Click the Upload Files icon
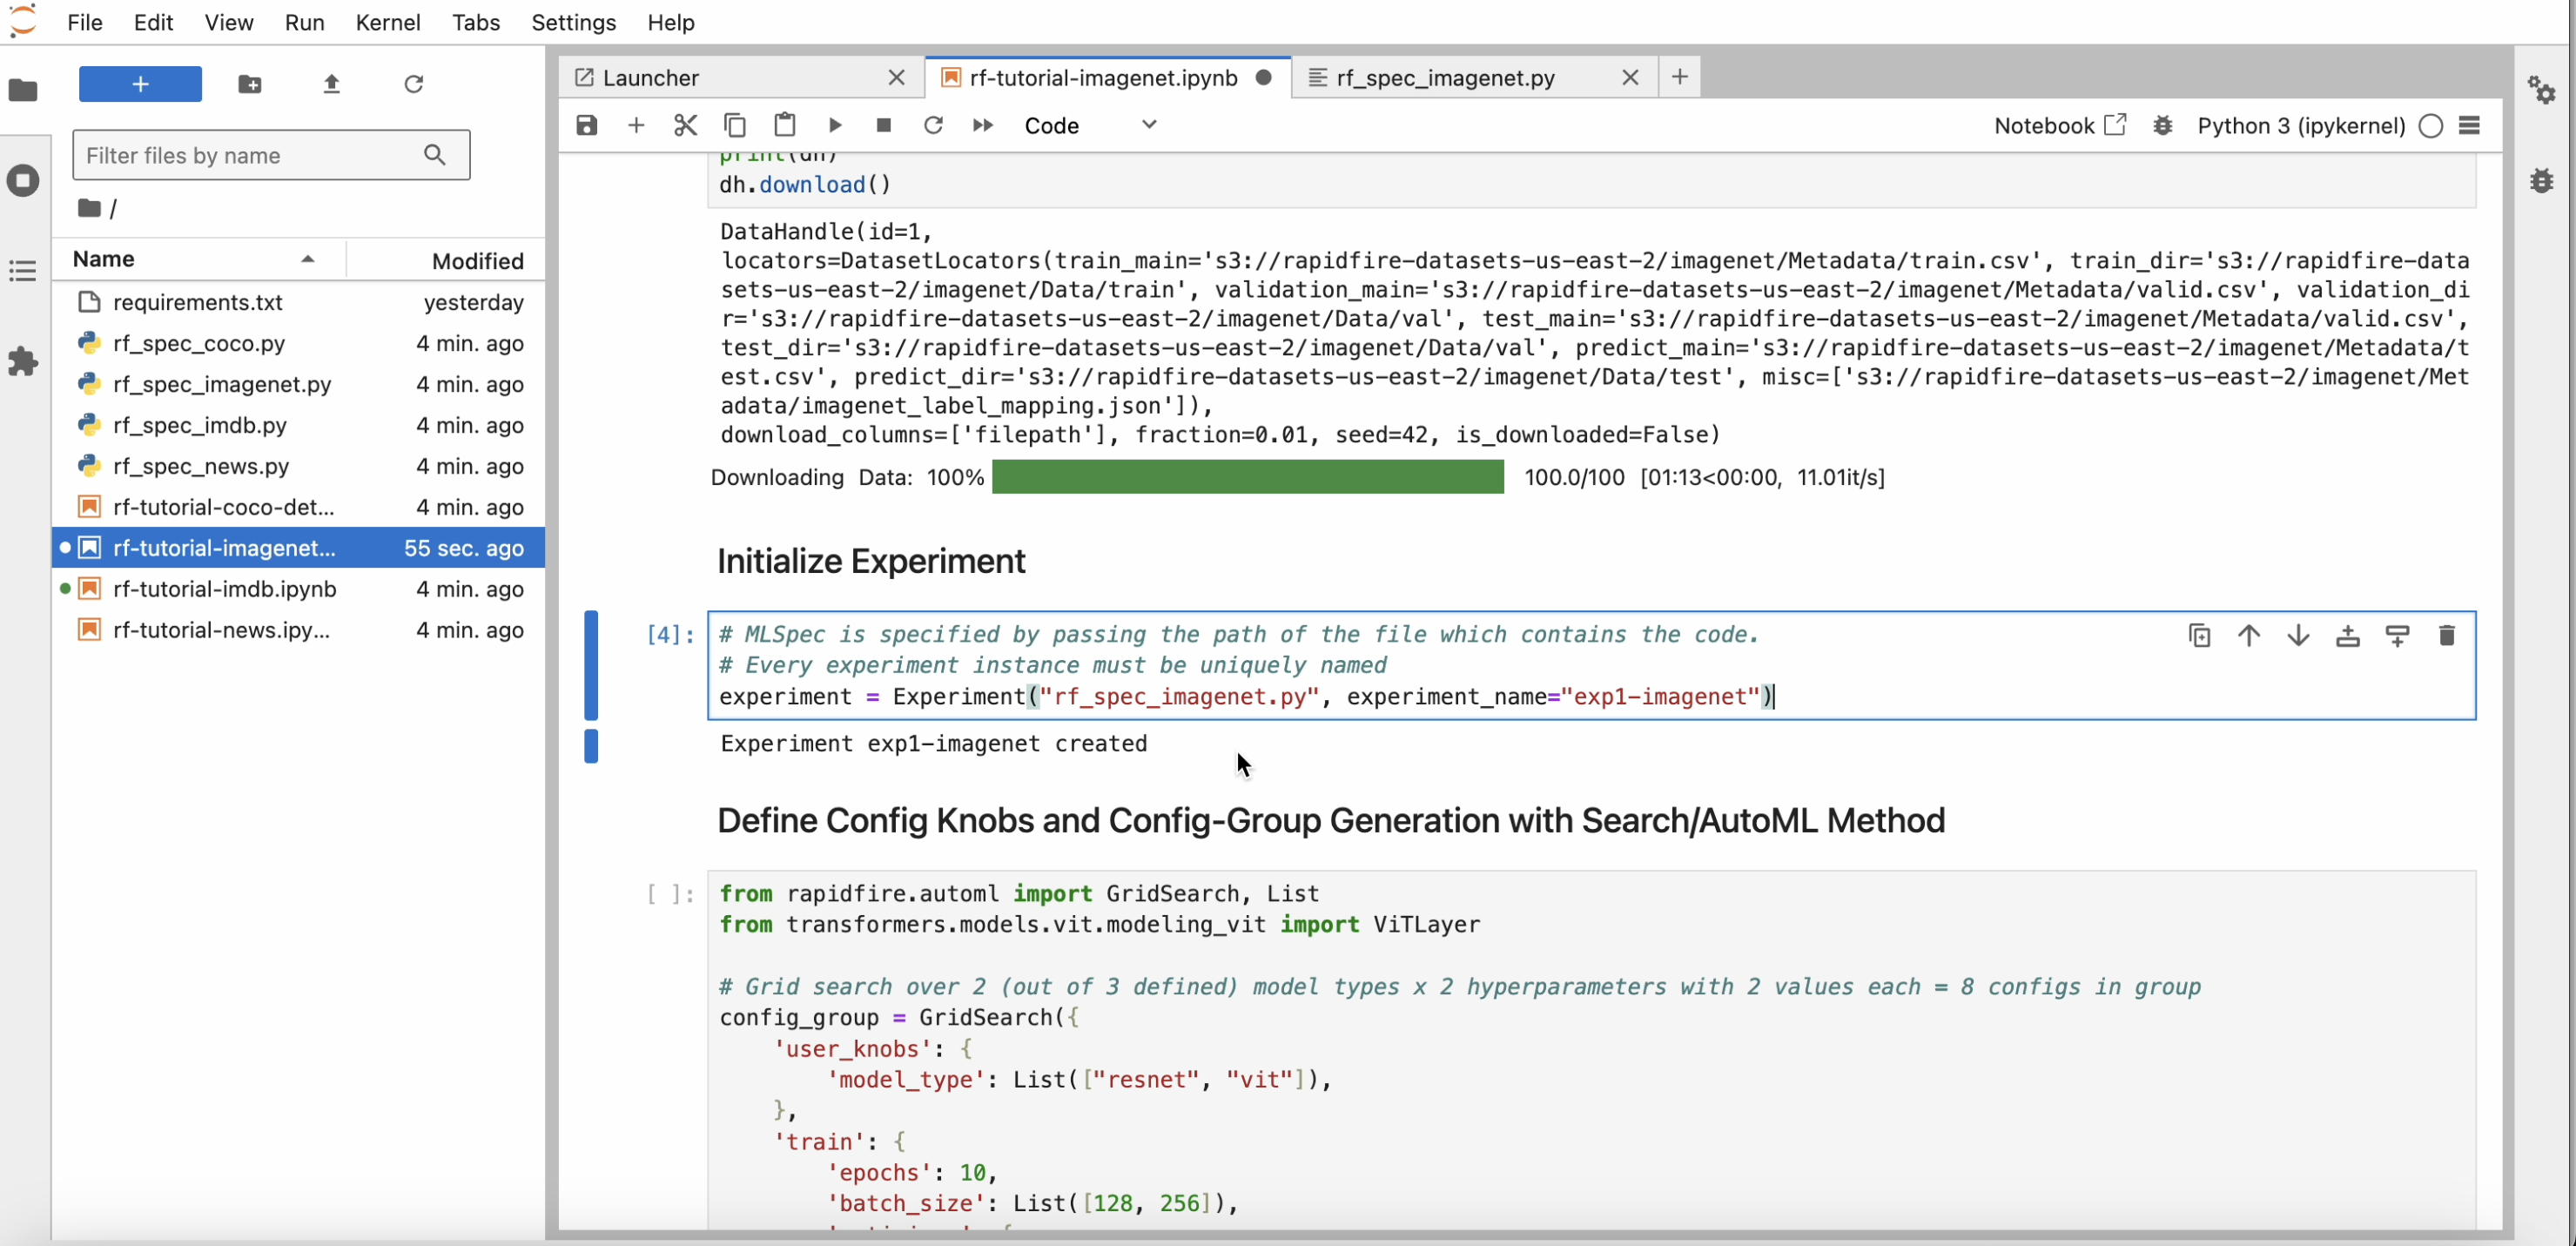This screenshot has height=1246, width=2576. pos(332,84)
